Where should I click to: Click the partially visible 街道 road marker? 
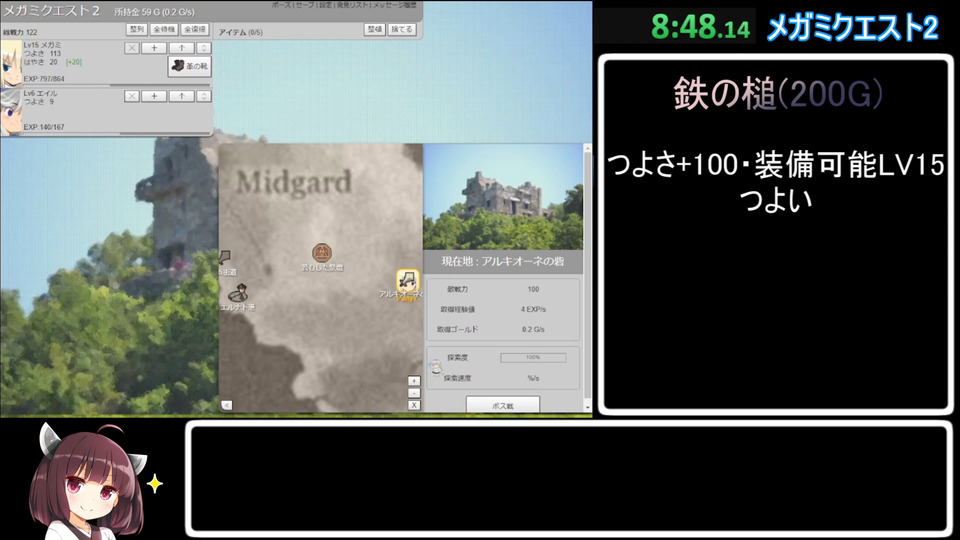click(225, 258)
